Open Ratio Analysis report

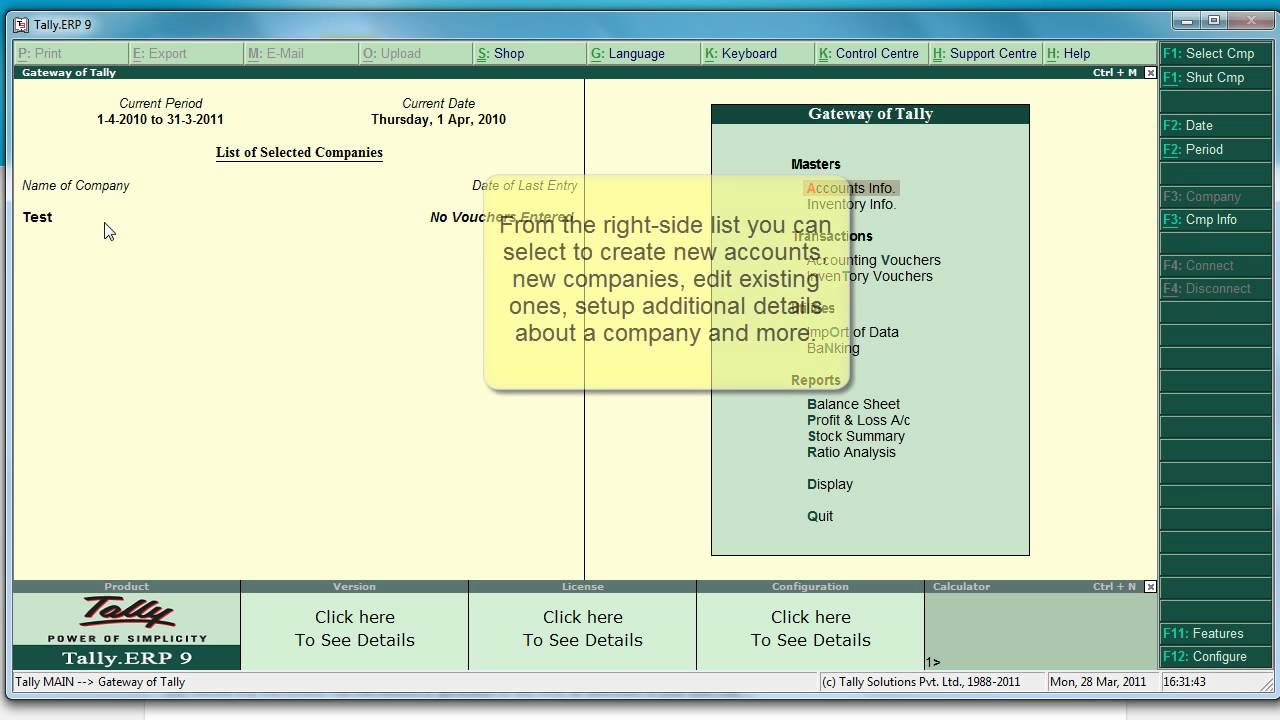click(852, 452)
